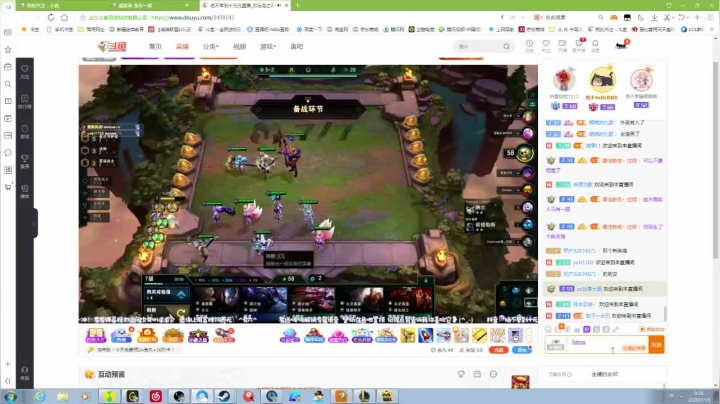
Task: Collapse browser sidebar with bottom arrow
Action: point(8,381)
